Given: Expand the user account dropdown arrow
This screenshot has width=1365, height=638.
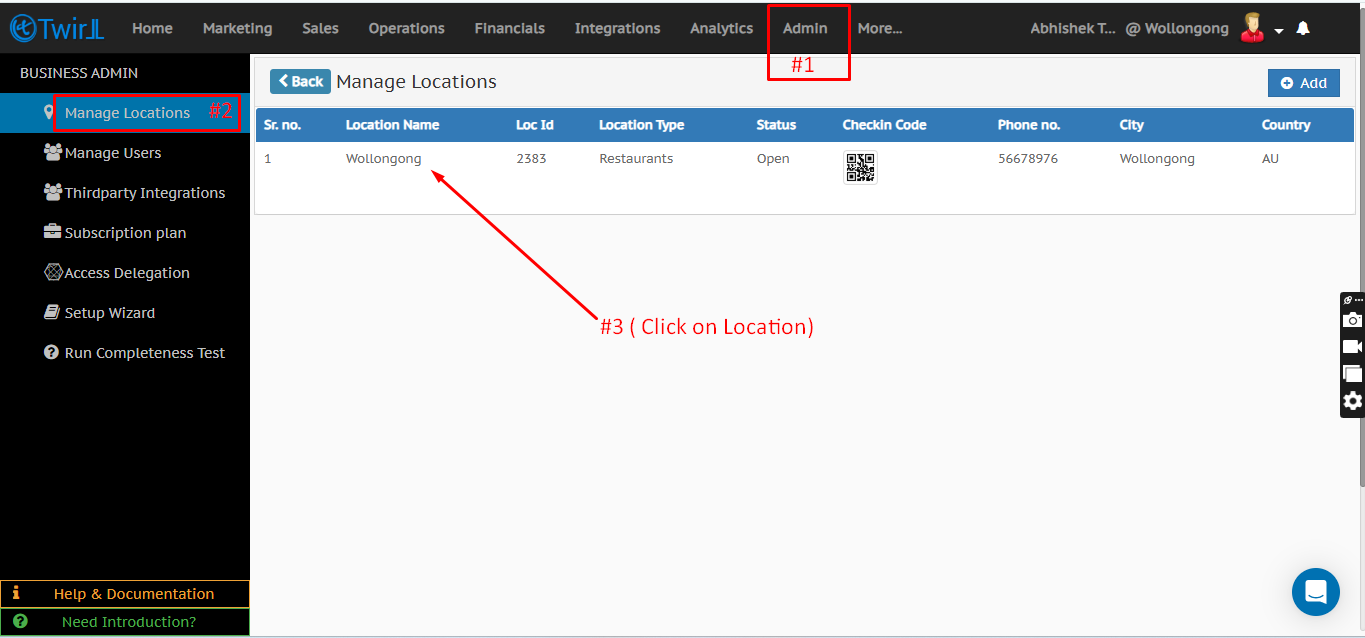Looking at the screenshot, I should (1279, 31).
